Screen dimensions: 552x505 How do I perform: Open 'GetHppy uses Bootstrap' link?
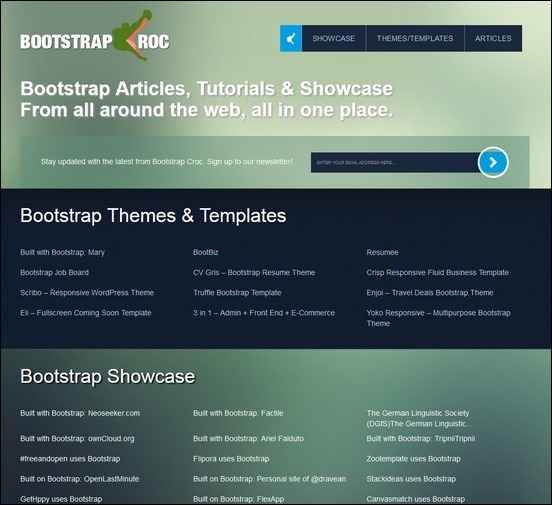(61, 499)
